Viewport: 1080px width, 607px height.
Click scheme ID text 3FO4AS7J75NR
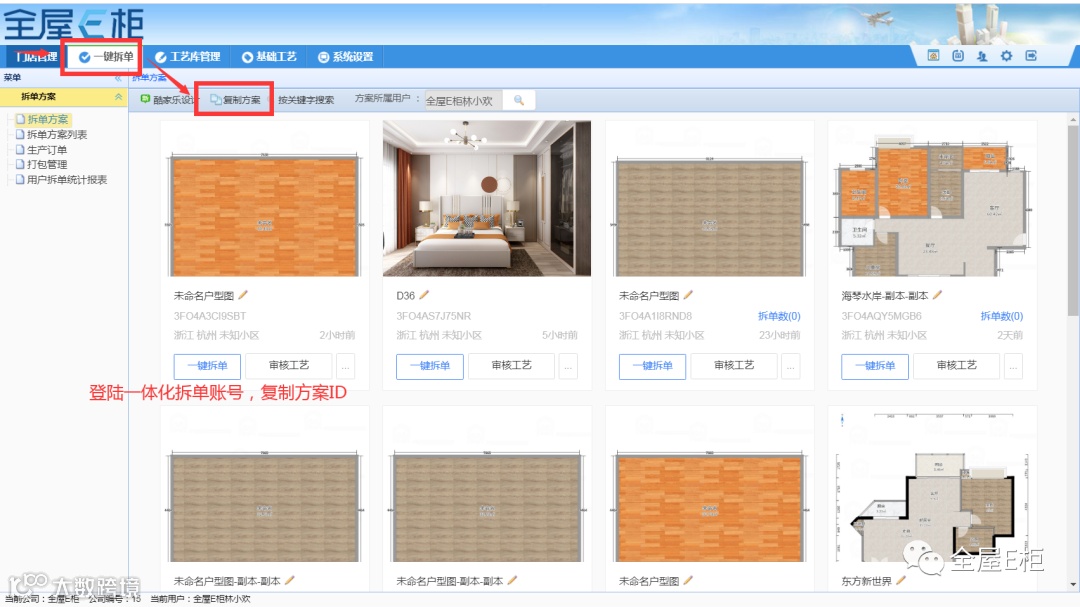[x=433, y=316]
